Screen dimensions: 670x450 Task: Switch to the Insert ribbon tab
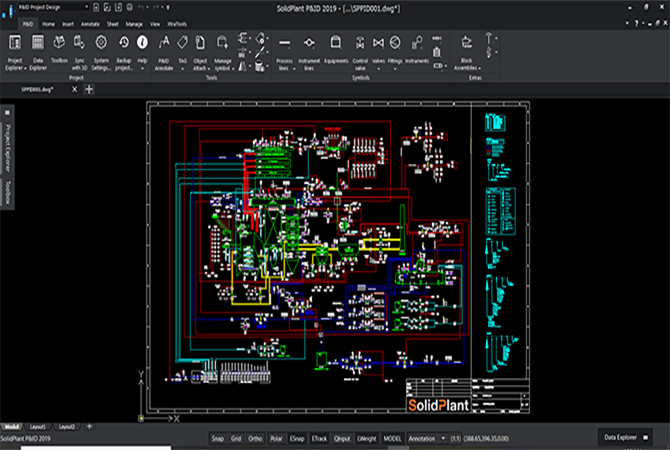pos(68,24)
